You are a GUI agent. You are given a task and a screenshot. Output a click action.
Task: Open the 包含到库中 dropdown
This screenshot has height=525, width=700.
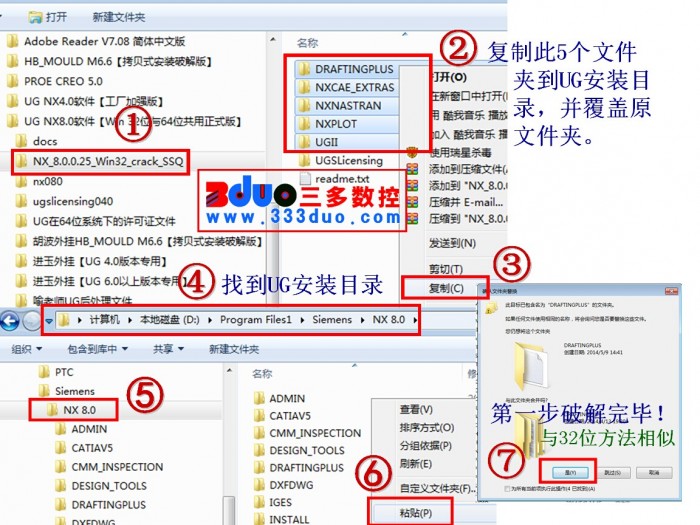97,349
